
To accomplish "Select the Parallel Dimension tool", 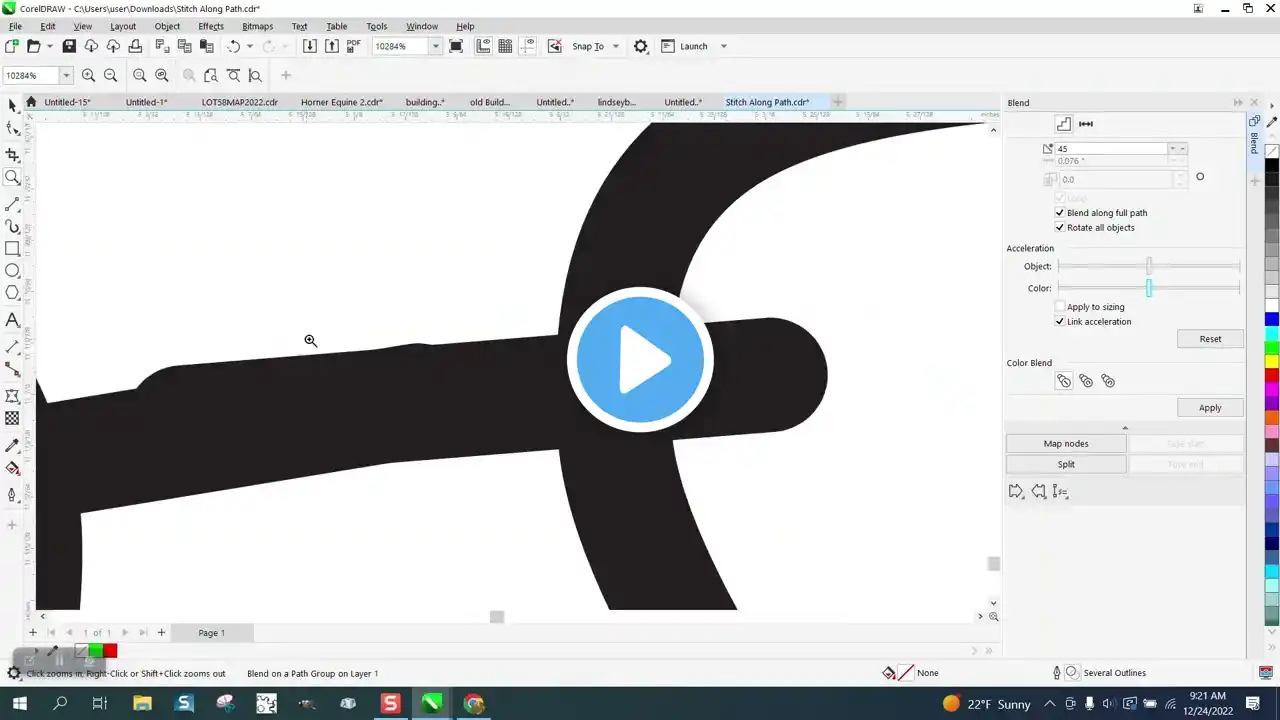I will (x=12, y=347).
